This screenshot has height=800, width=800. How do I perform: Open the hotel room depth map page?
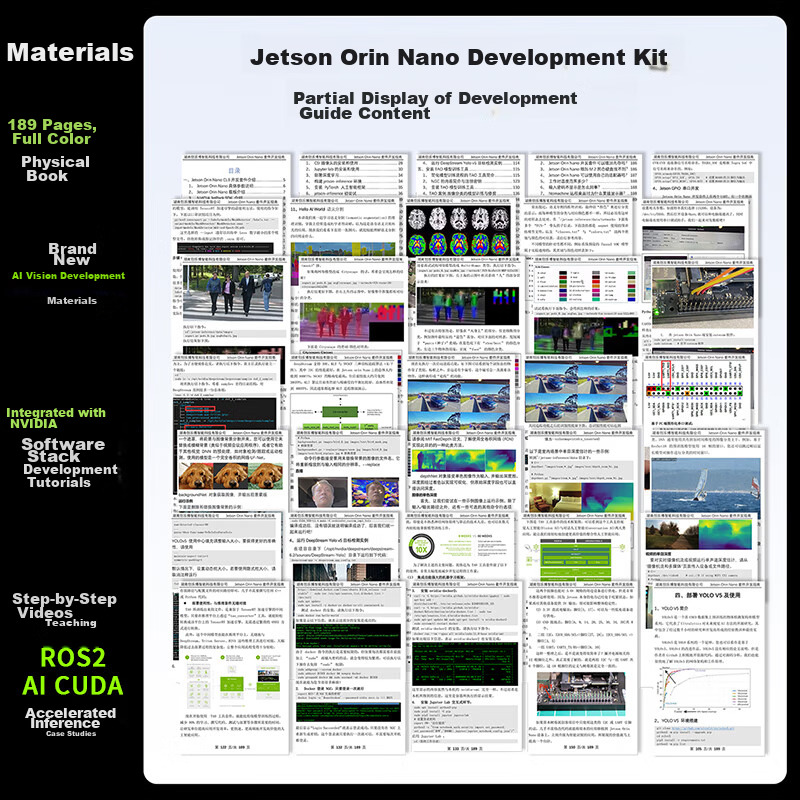582,470
